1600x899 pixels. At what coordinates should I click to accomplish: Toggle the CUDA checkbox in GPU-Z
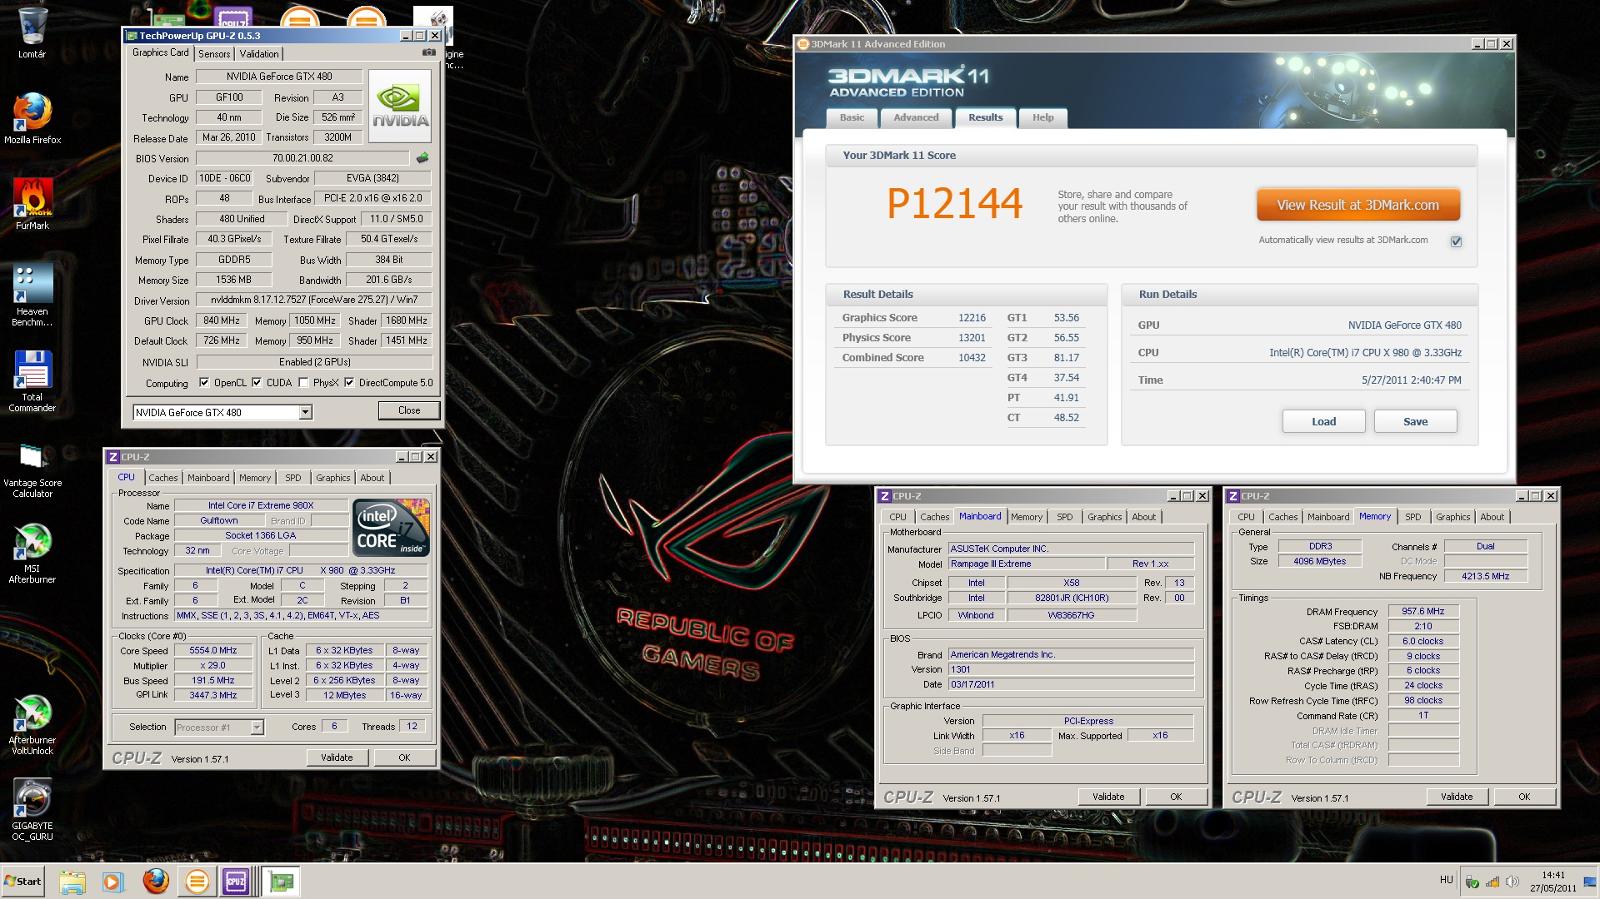tap(256, 382)
